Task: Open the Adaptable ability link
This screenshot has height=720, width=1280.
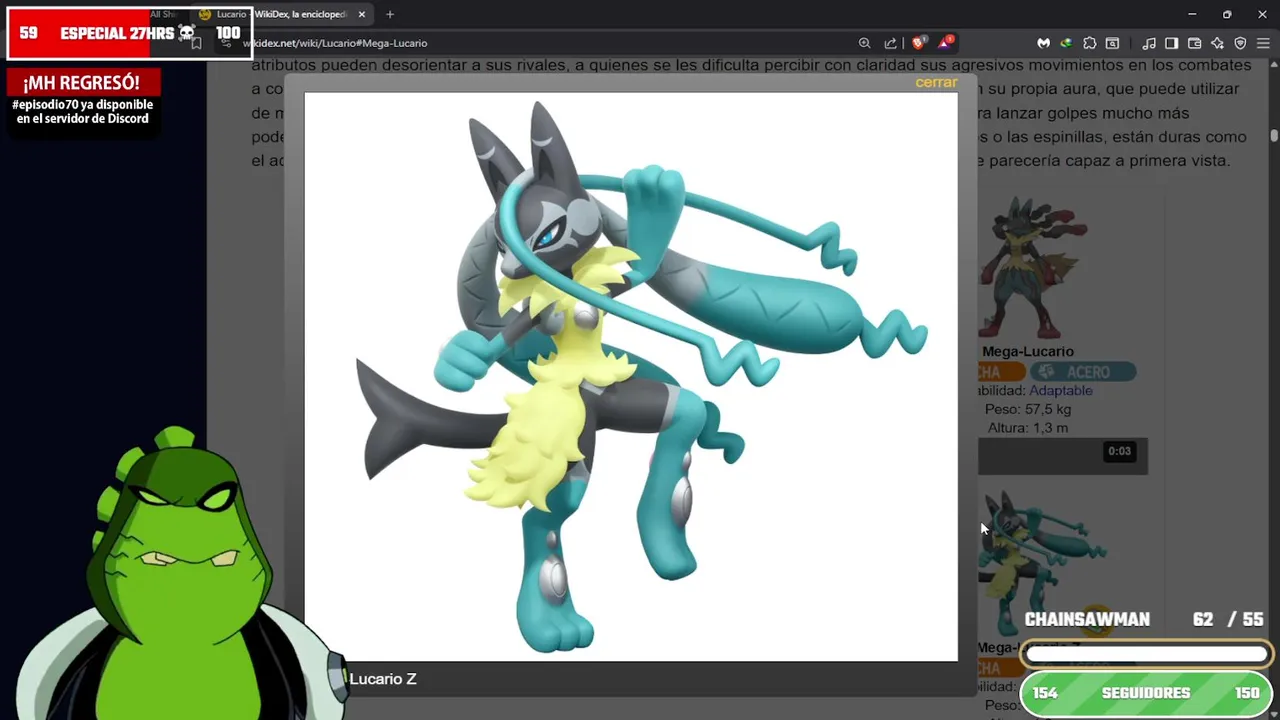Action: tap(1060, 390)
